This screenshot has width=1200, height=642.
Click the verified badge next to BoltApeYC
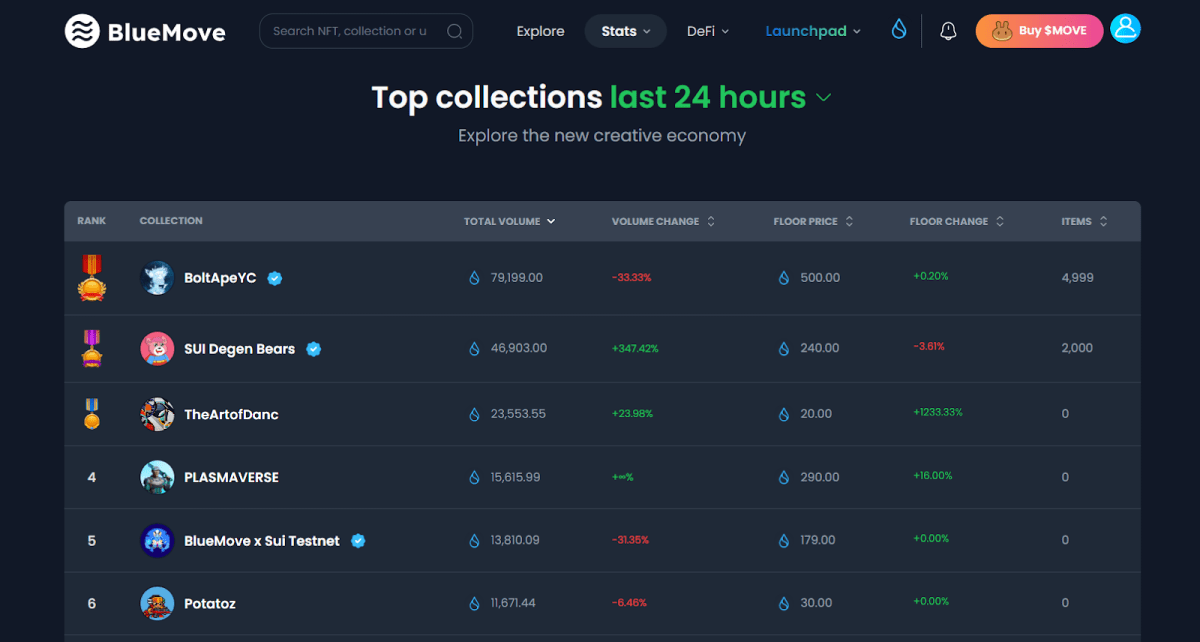click(x=274, y=277)
